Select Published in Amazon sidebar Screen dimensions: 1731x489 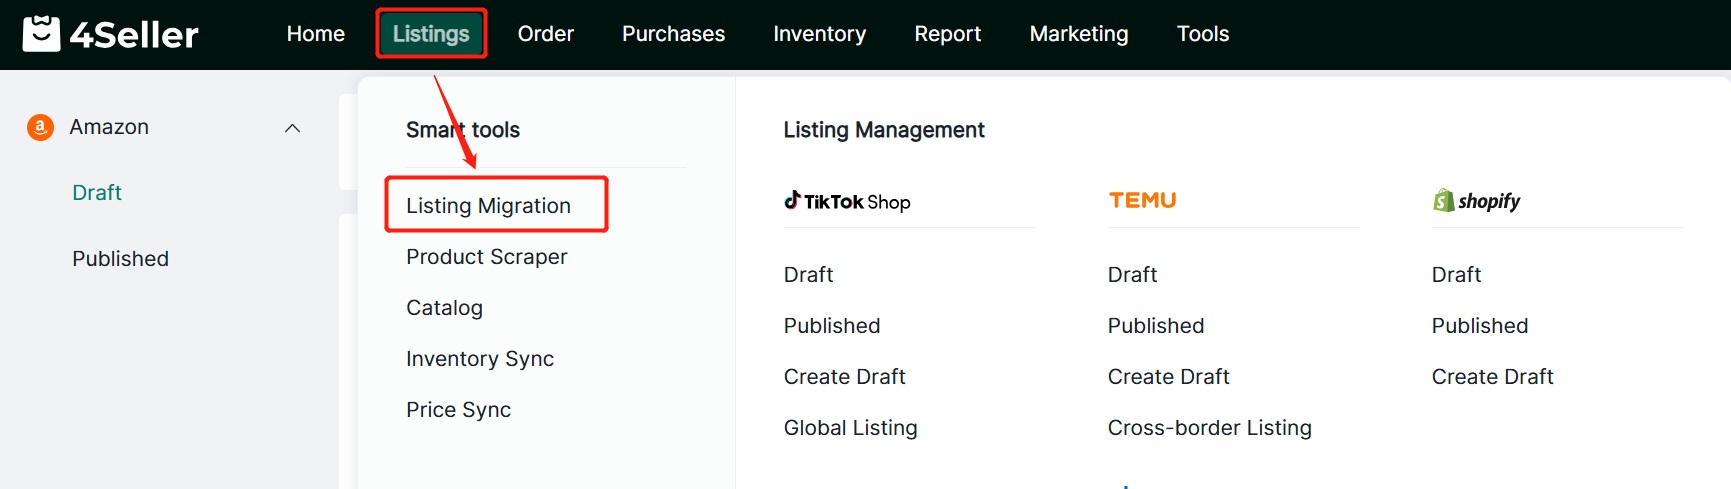(x=120, y=259)
